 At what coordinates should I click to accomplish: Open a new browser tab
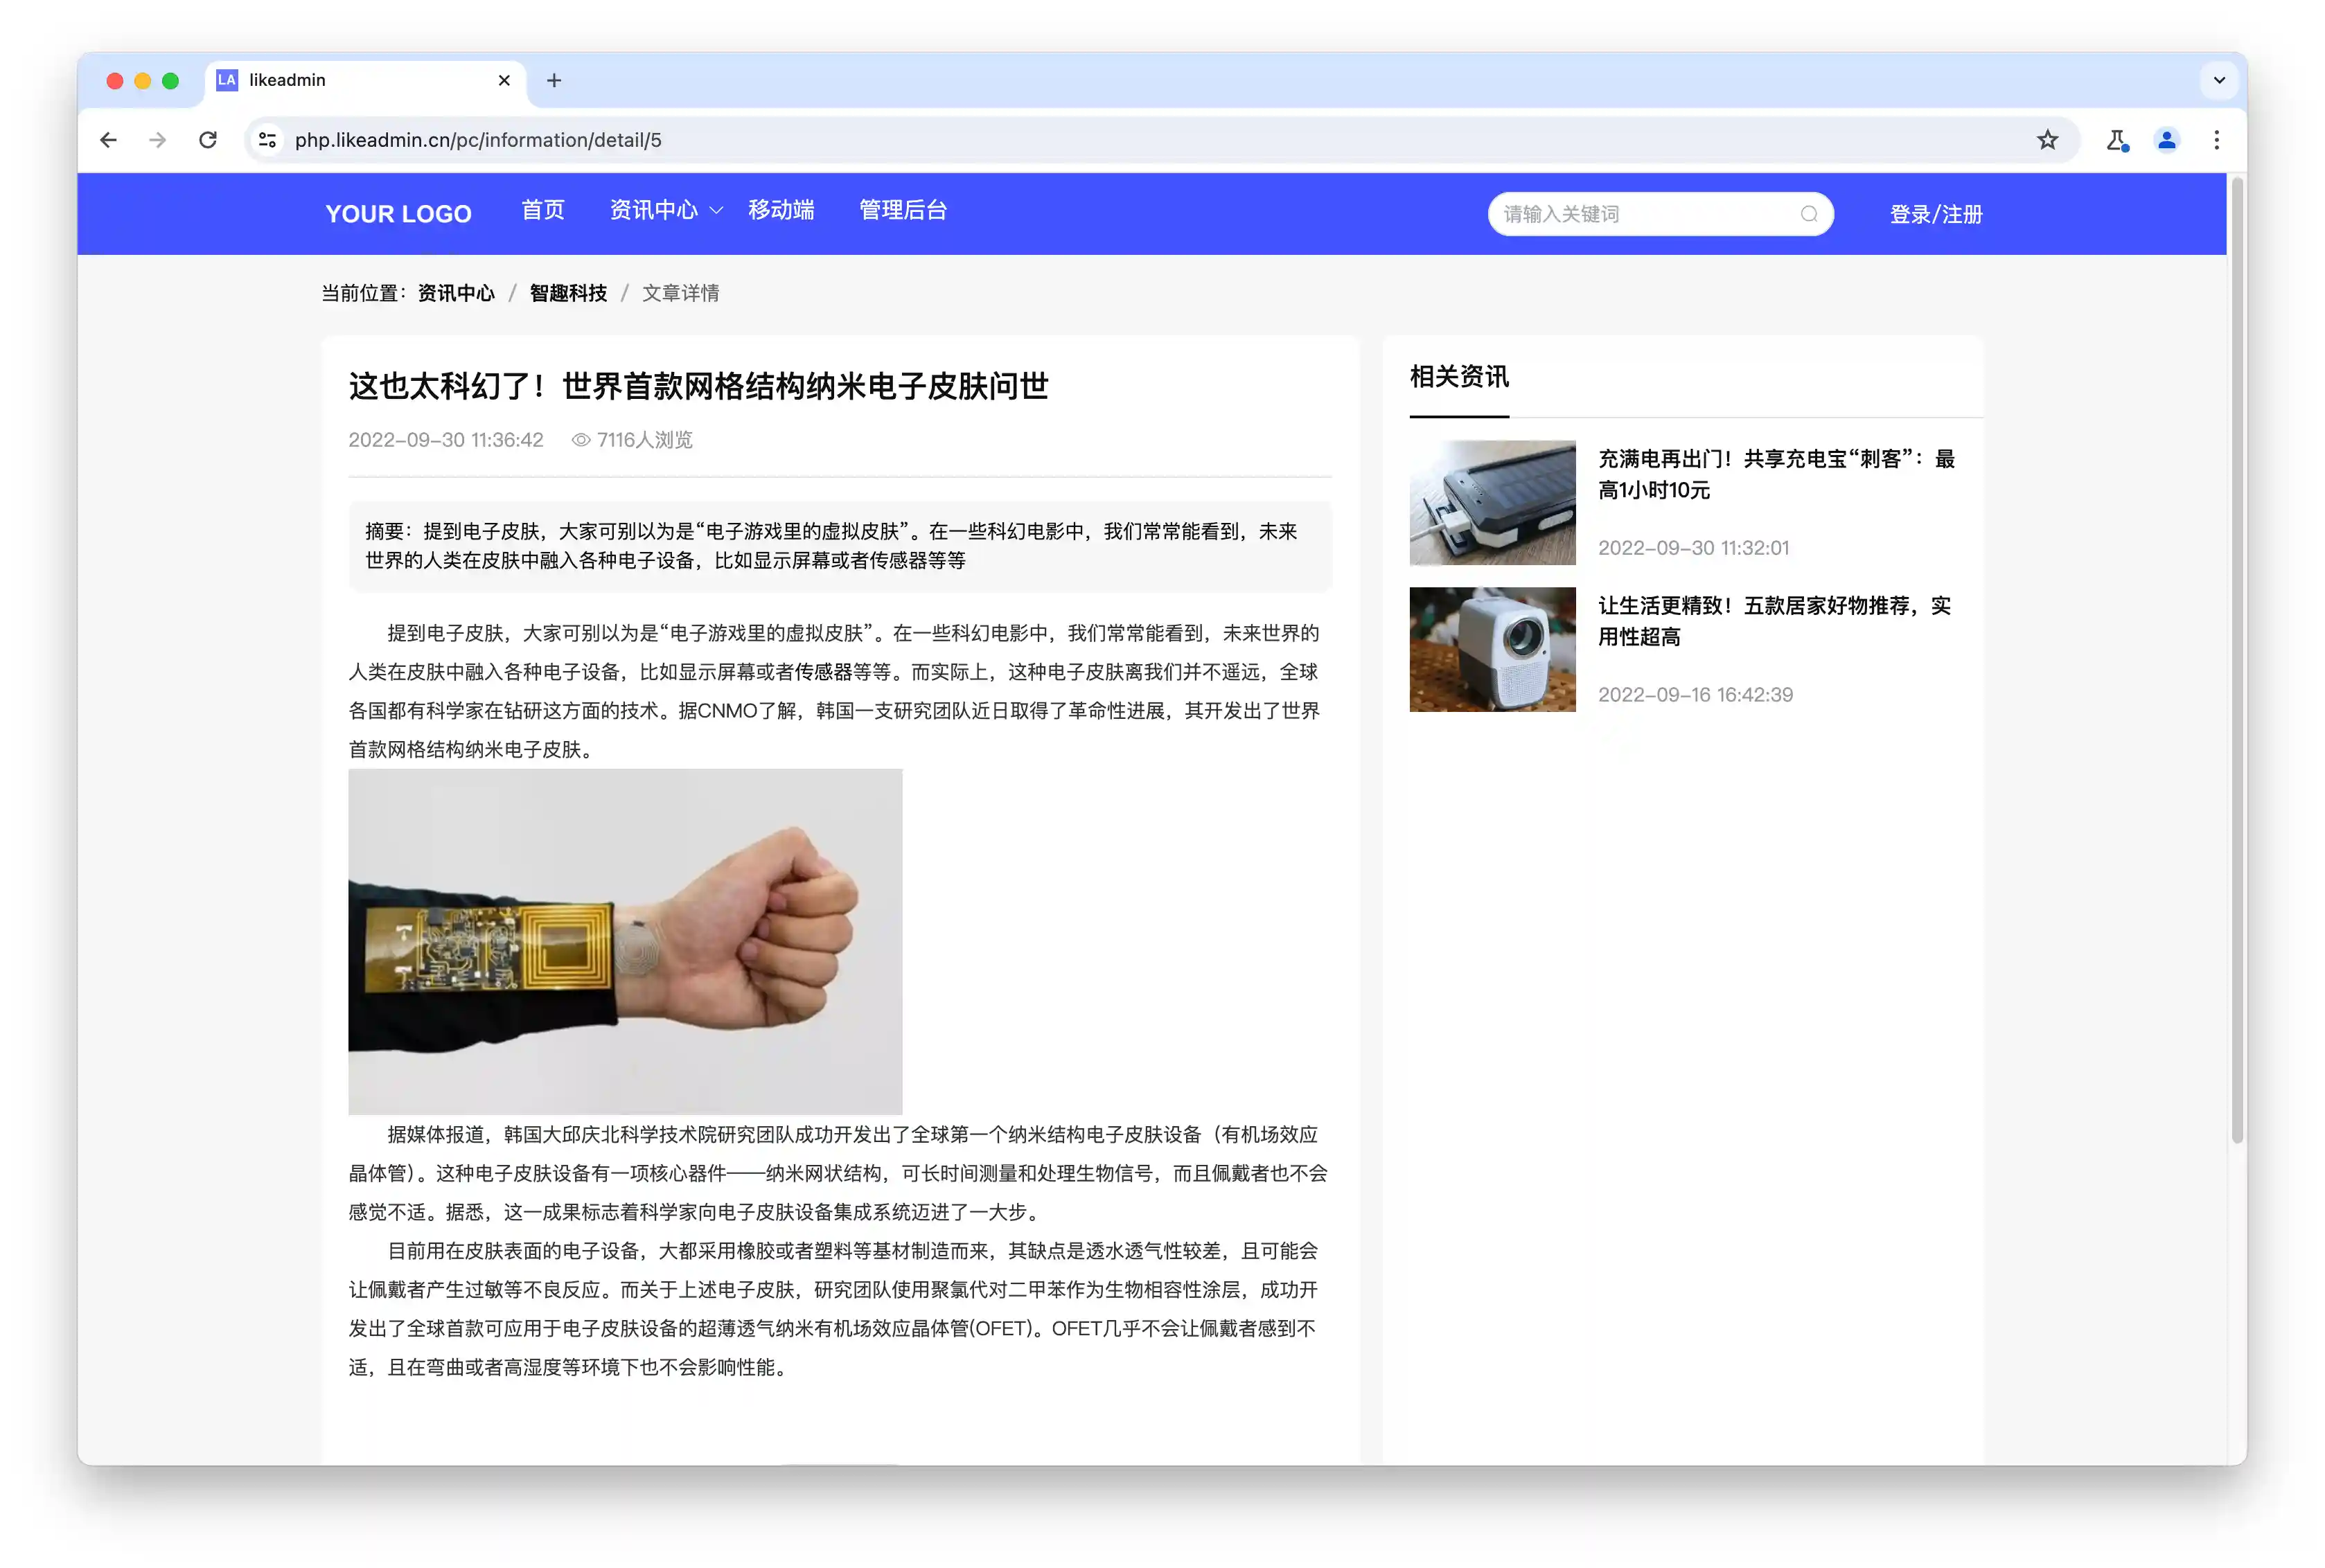pos(554,80)
